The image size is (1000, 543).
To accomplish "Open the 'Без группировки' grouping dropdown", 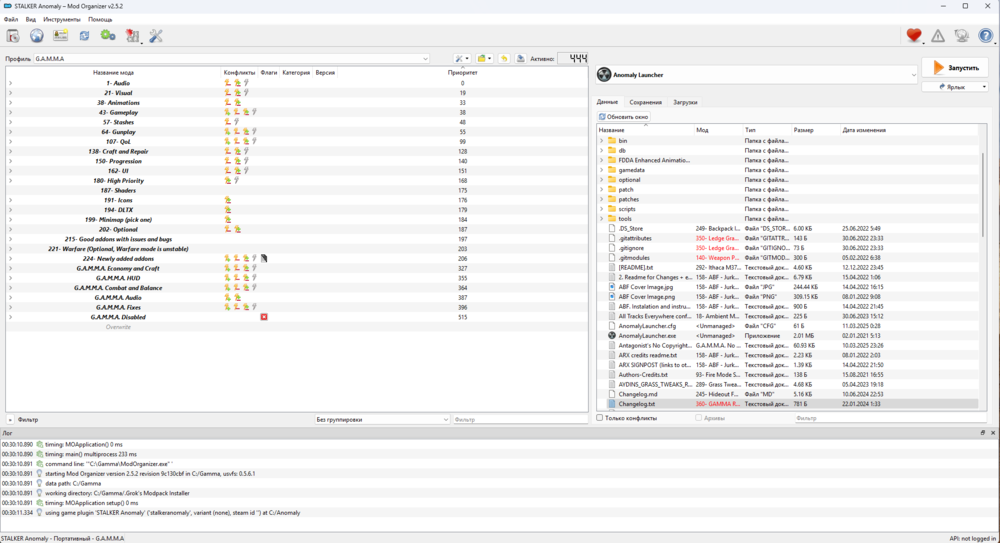I will coord(382,420).
